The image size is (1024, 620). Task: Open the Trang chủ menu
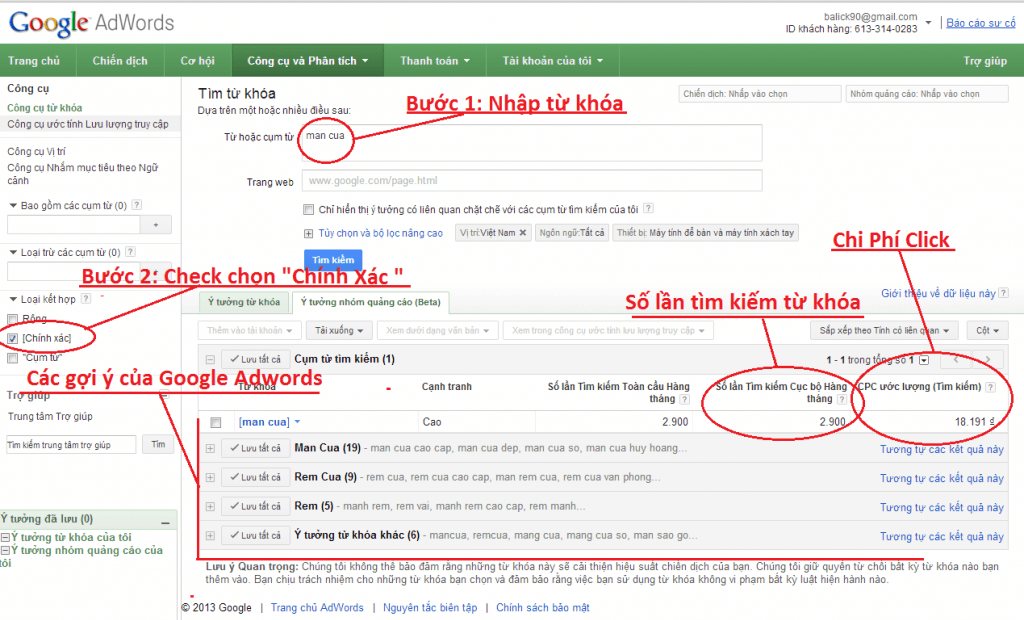(x=34, y=61)
